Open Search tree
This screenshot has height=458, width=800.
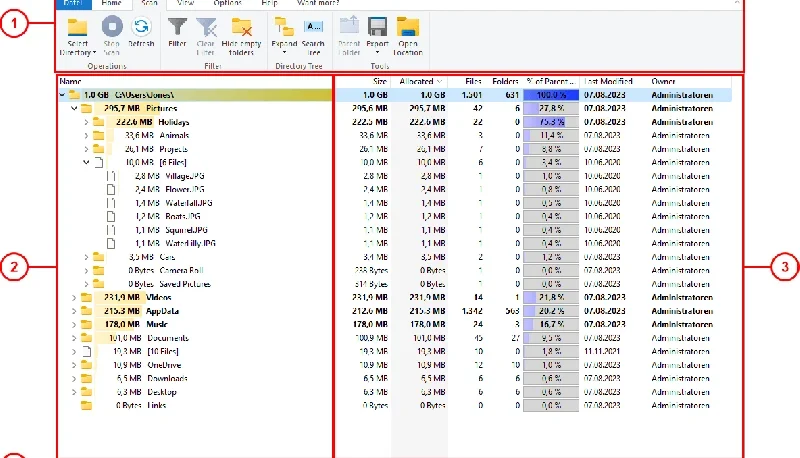point(313,36)
